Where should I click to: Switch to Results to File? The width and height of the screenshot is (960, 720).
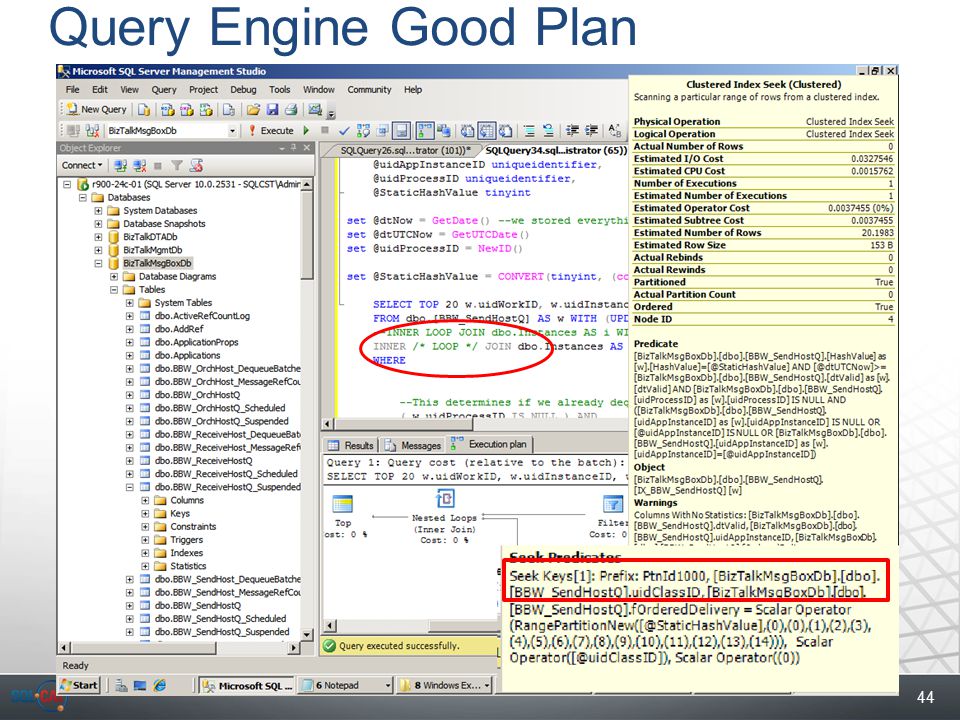point(506,130)
